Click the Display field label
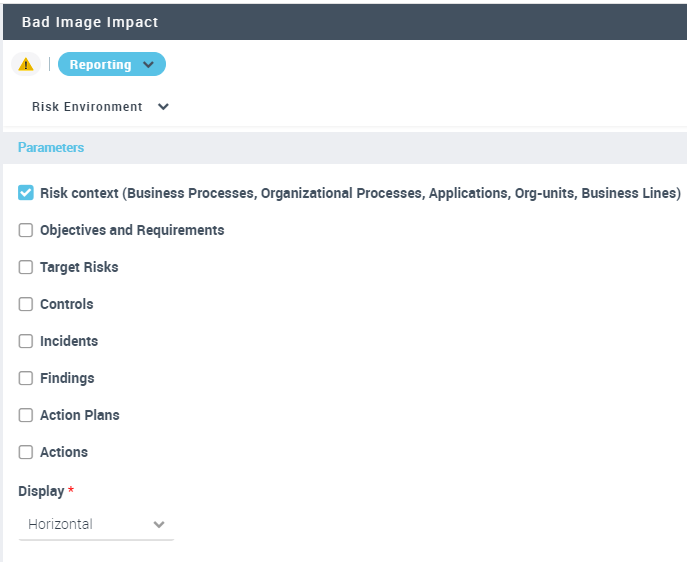Image resolution: width=687 pixels, height=562 pixels. [x=41, y=491]
